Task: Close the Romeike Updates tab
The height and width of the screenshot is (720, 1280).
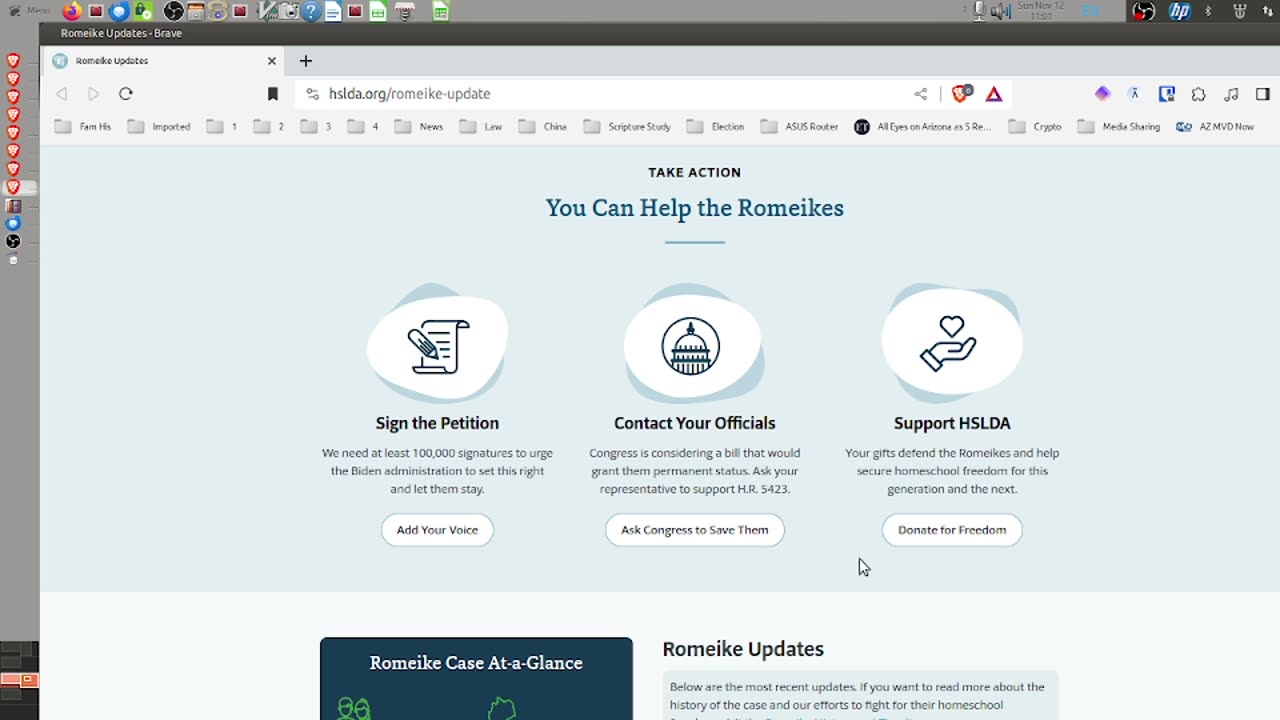Action: point(271,61)
